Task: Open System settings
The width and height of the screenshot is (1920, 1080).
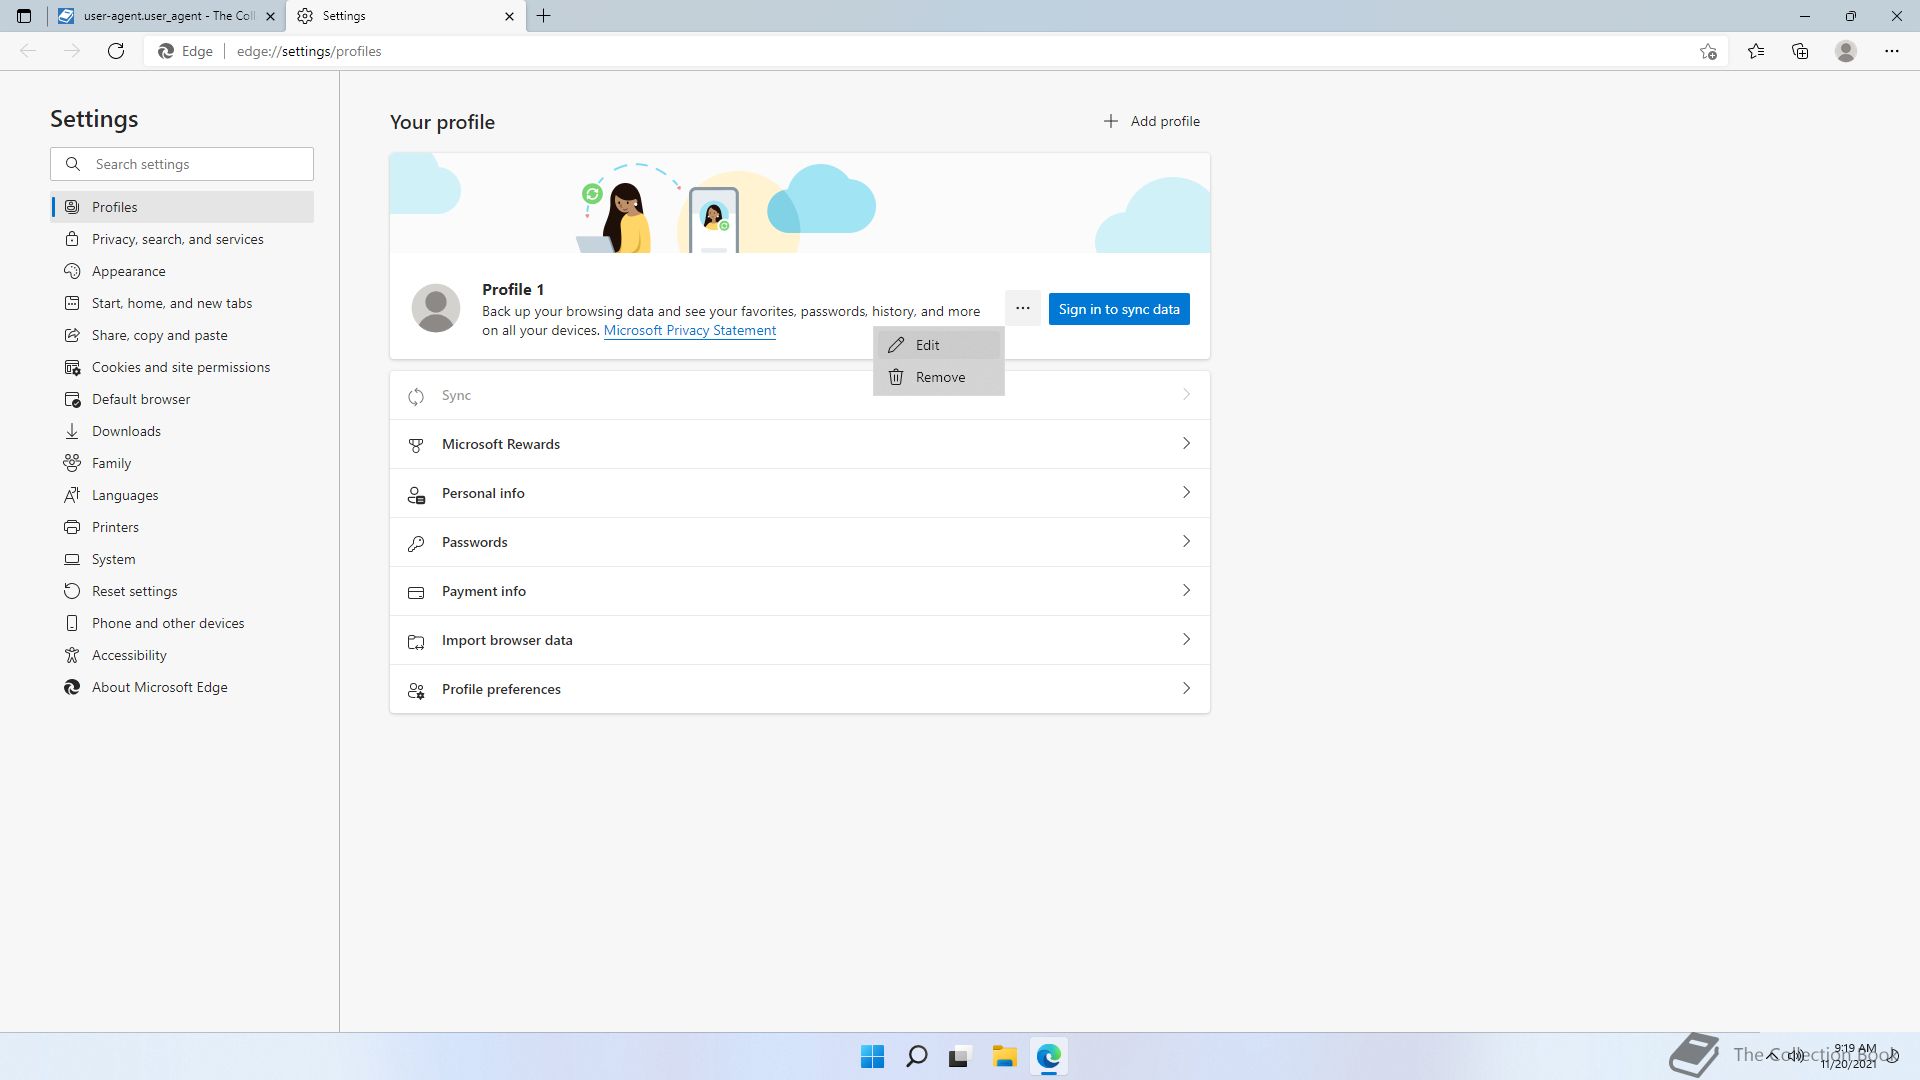Action: 182,559
